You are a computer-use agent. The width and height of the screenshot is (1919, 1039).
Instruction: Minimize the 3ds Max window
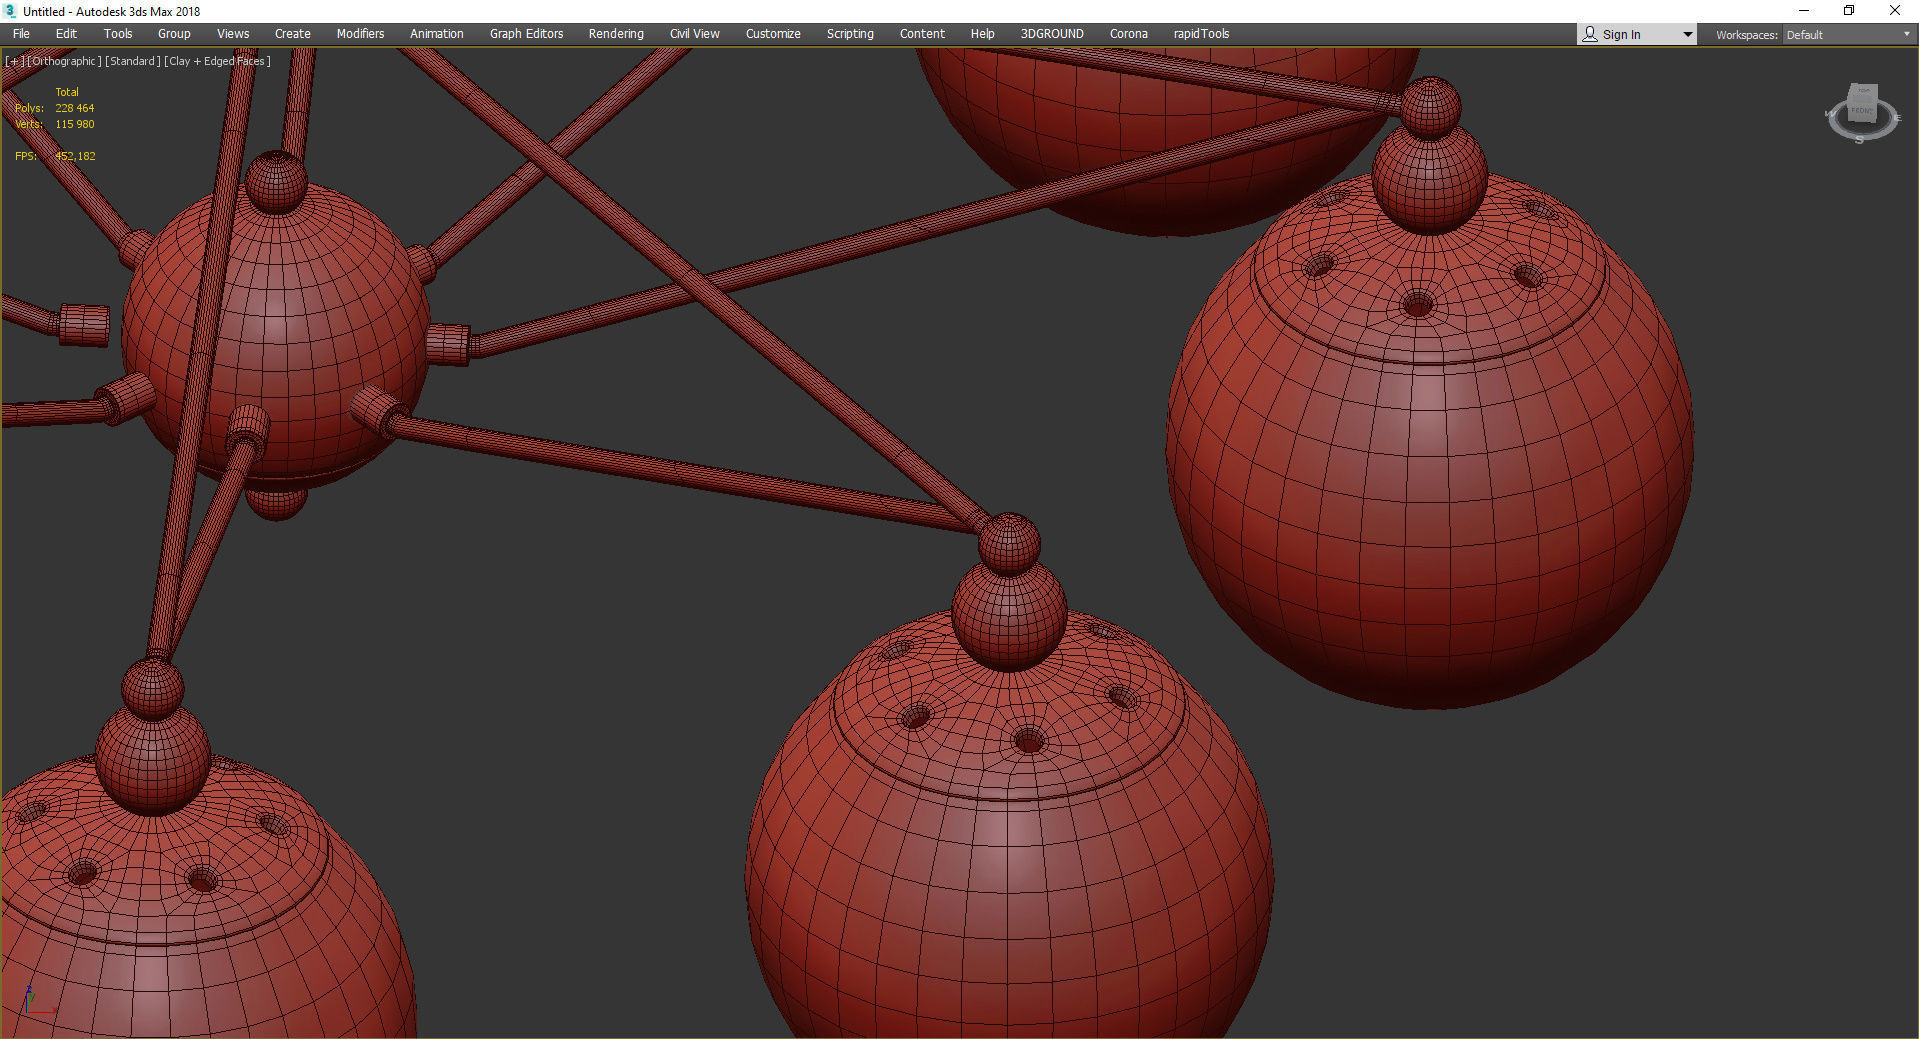tap(1804, 11)
